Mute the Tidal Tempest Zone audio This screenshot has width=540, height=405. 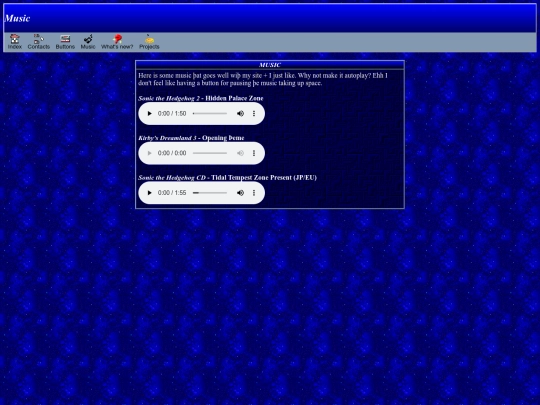click(x=240, y=193)
